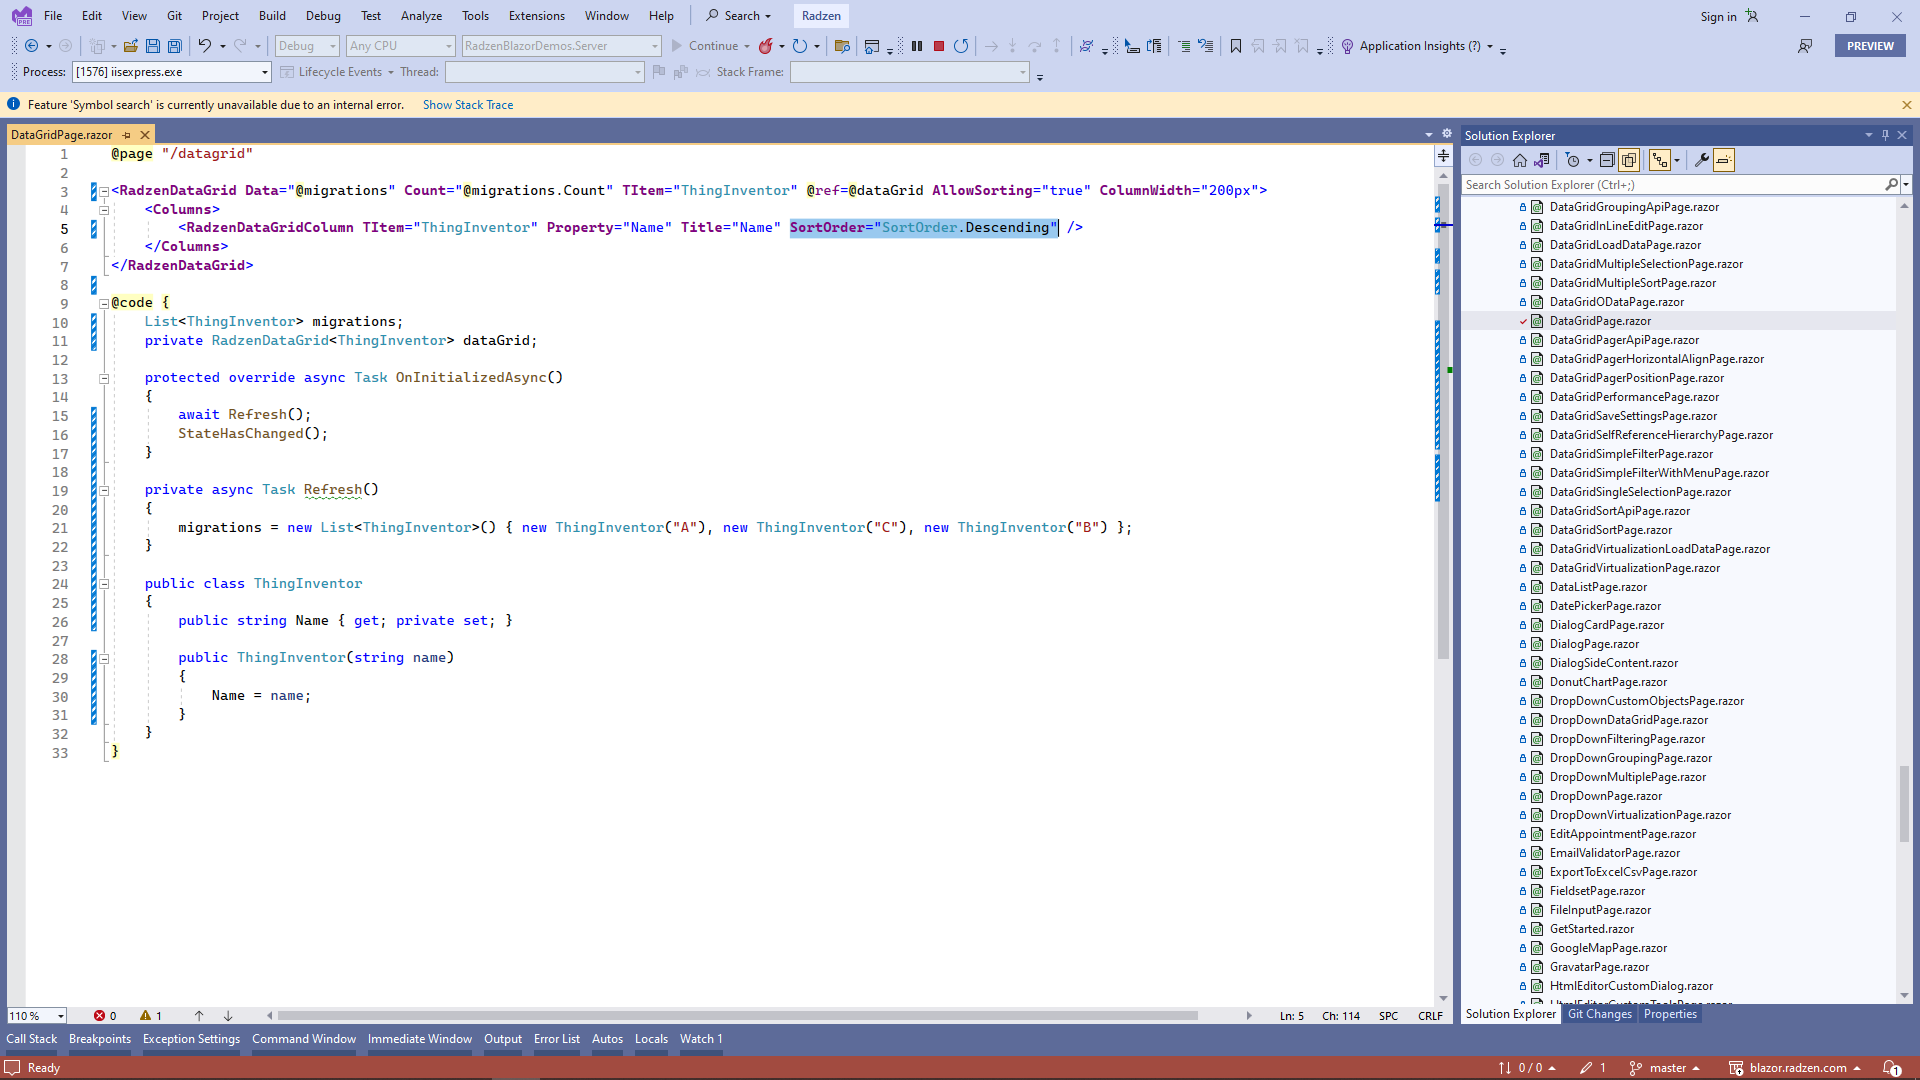
Task: Open Solution Explorer Properties icon
Action: pos(1702,159)
